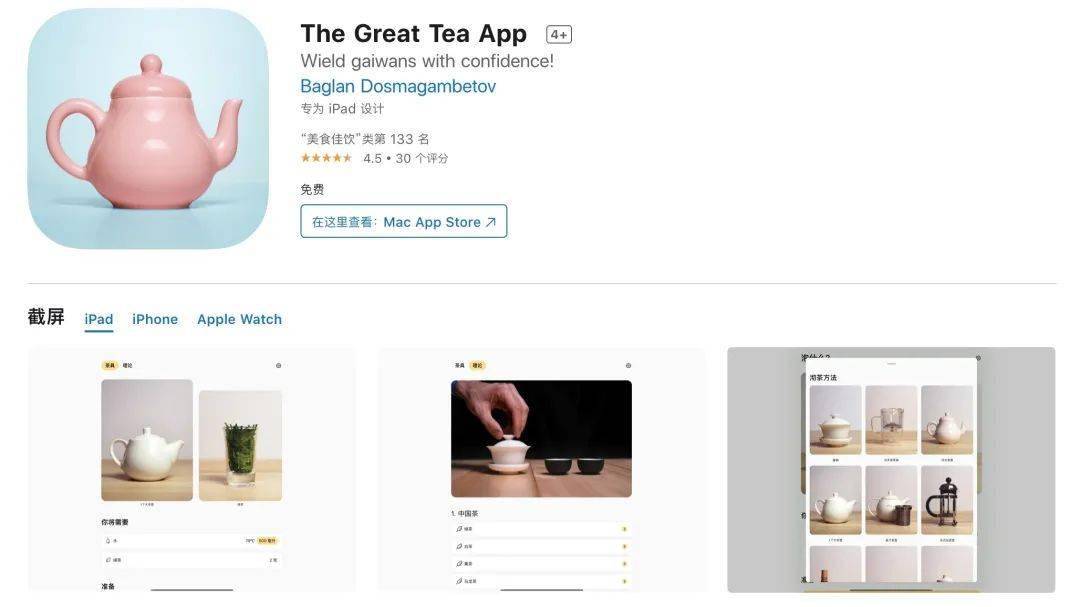The width and height of the screenshot is (1080, 607).
Task: Click the French press image in brewing grid
Action: [x=947, y=500]
